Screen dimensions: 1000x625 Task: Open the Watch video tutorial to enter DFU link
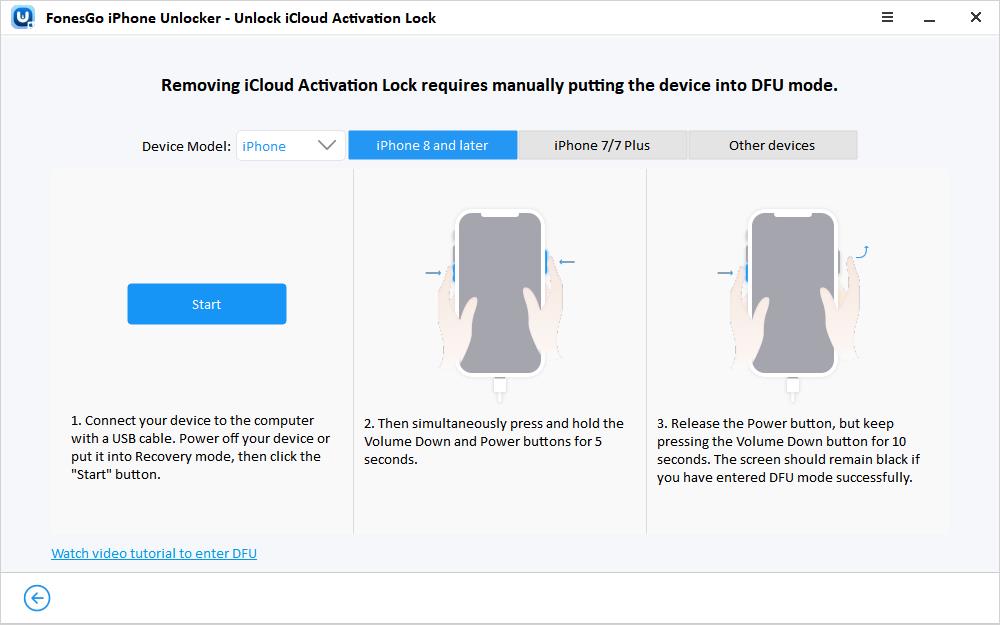tap(154, 554)
